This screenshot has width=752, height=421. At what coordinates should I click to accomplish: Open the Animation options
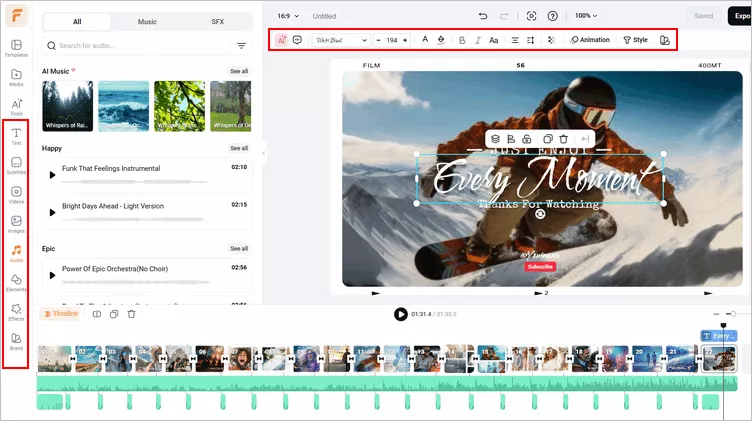click(590, 40)
